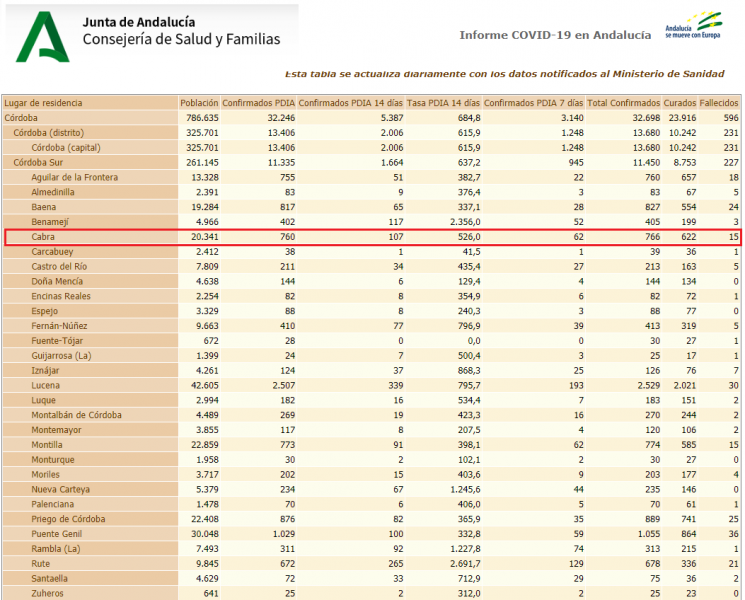
Task: Select the Fernán-Núñez row label
Action: tap(59, 326)
